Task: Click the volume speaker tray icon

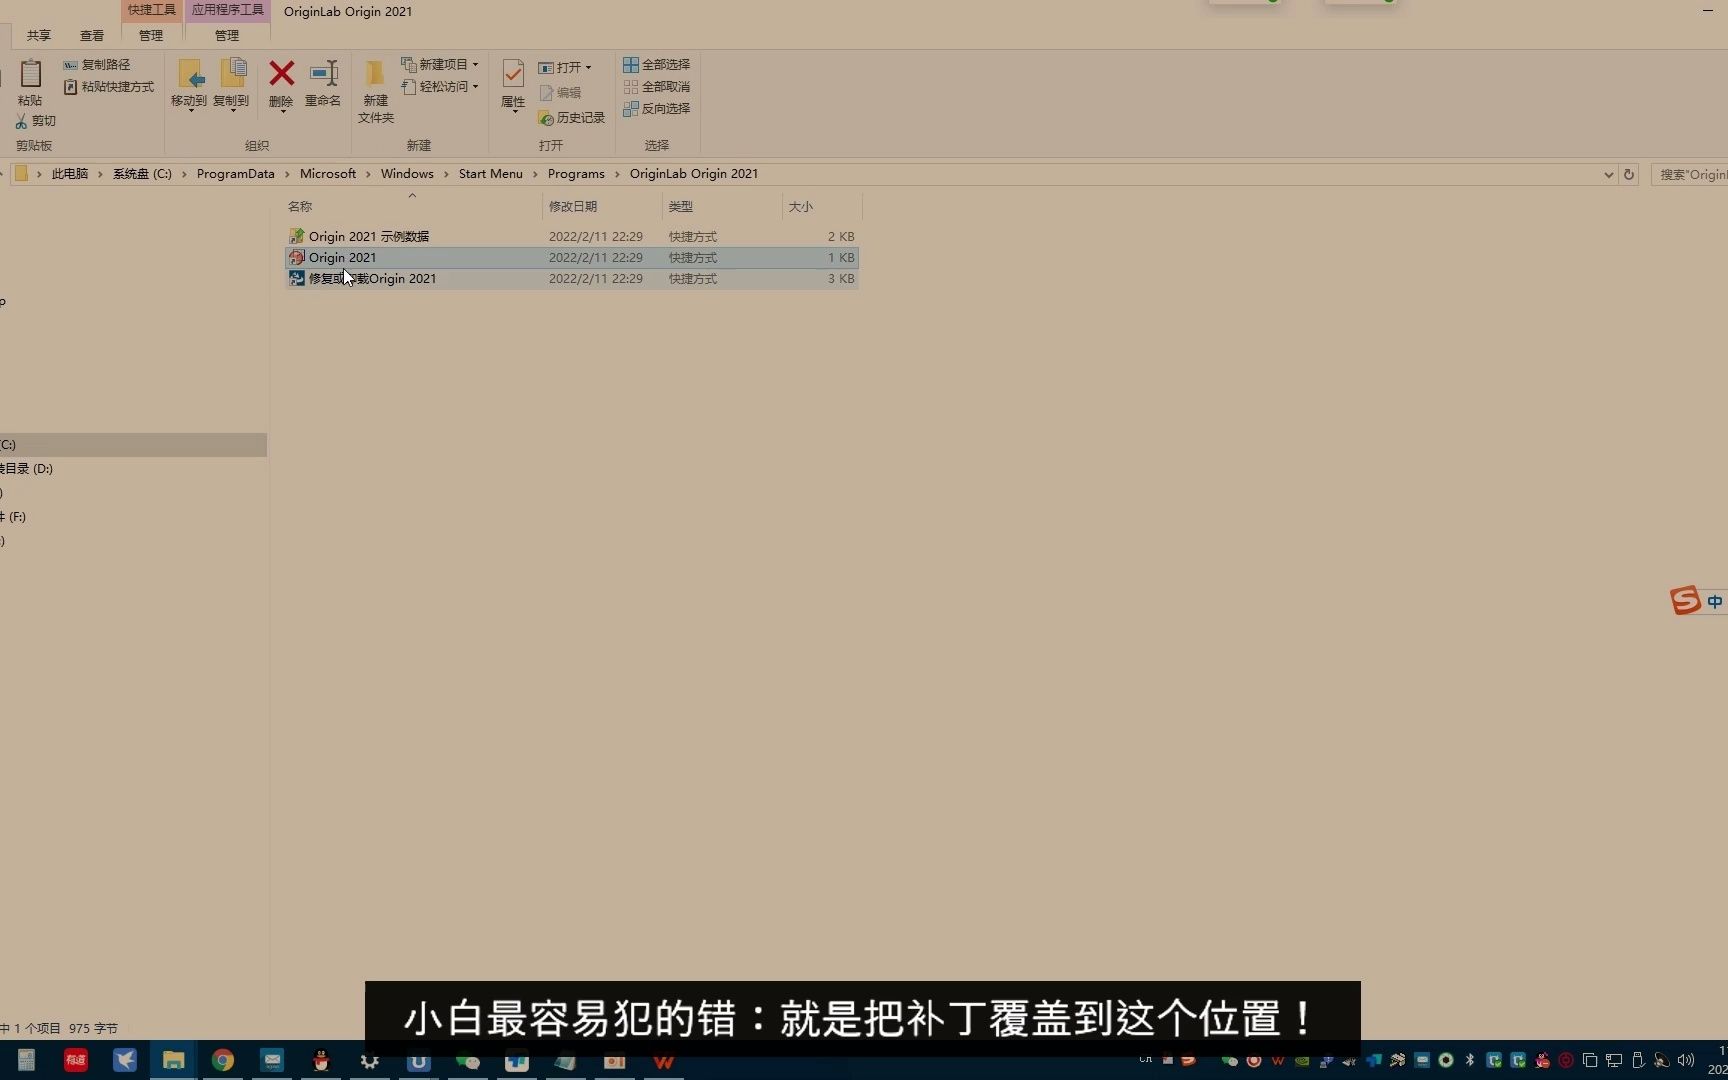Action: click(x=1686, y=1060)
